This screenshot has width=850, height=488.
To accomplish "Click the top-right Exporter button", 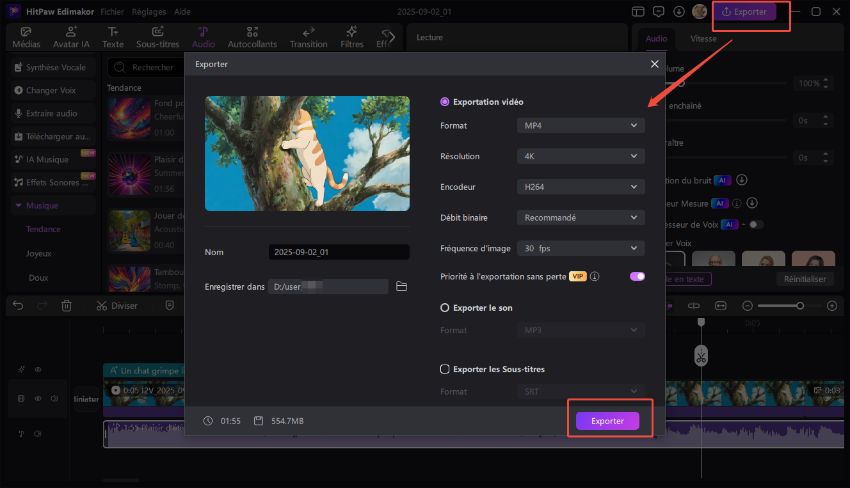I will [x=744, y=11].
